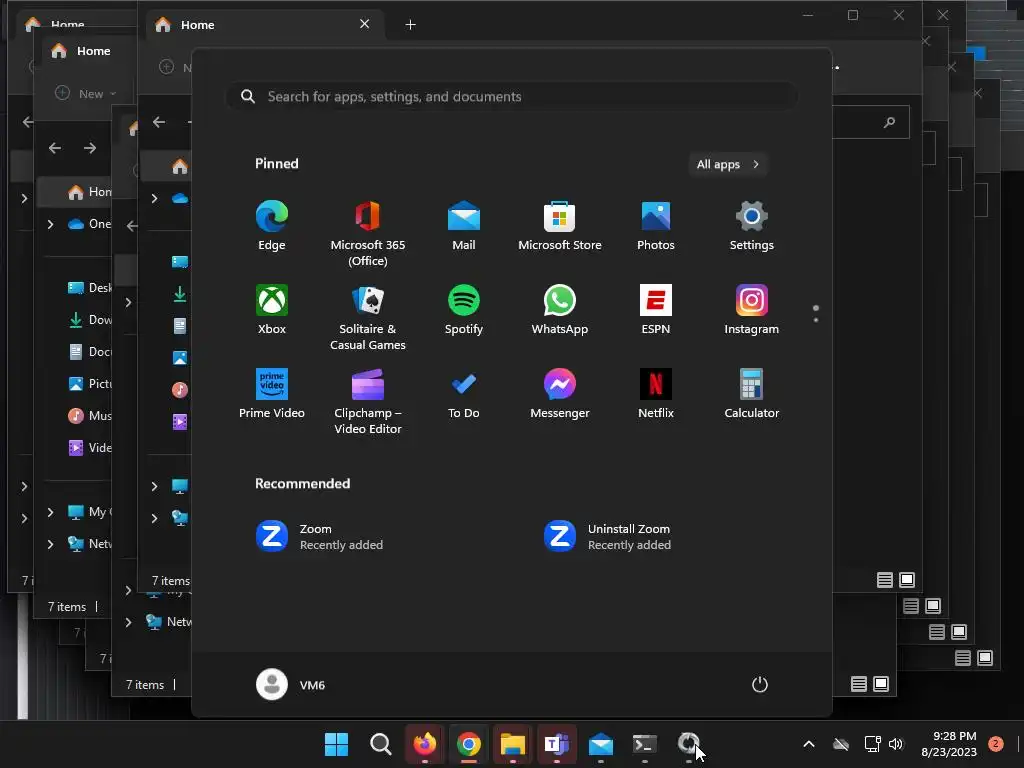Launch the ESPN app
Screen dimensions: 1024x768
[656, 310]
